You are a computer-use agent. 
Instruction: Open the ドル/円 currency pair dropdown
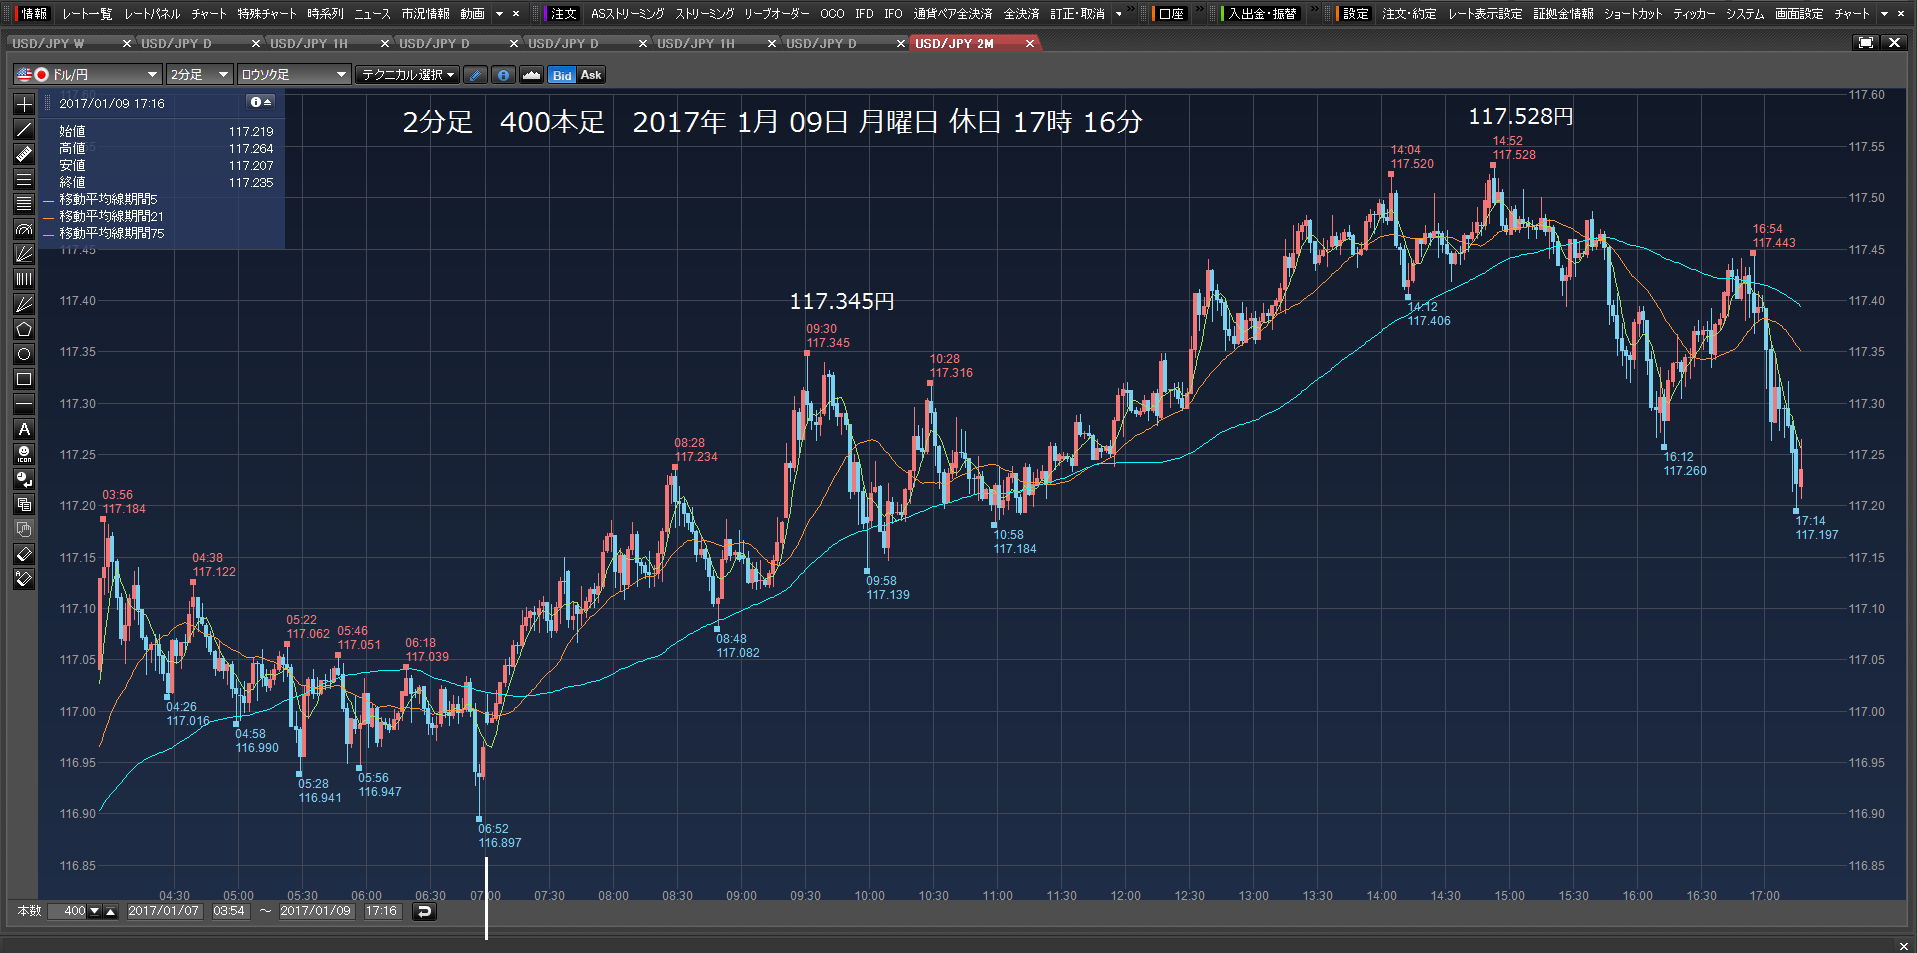tap(87, 75)
